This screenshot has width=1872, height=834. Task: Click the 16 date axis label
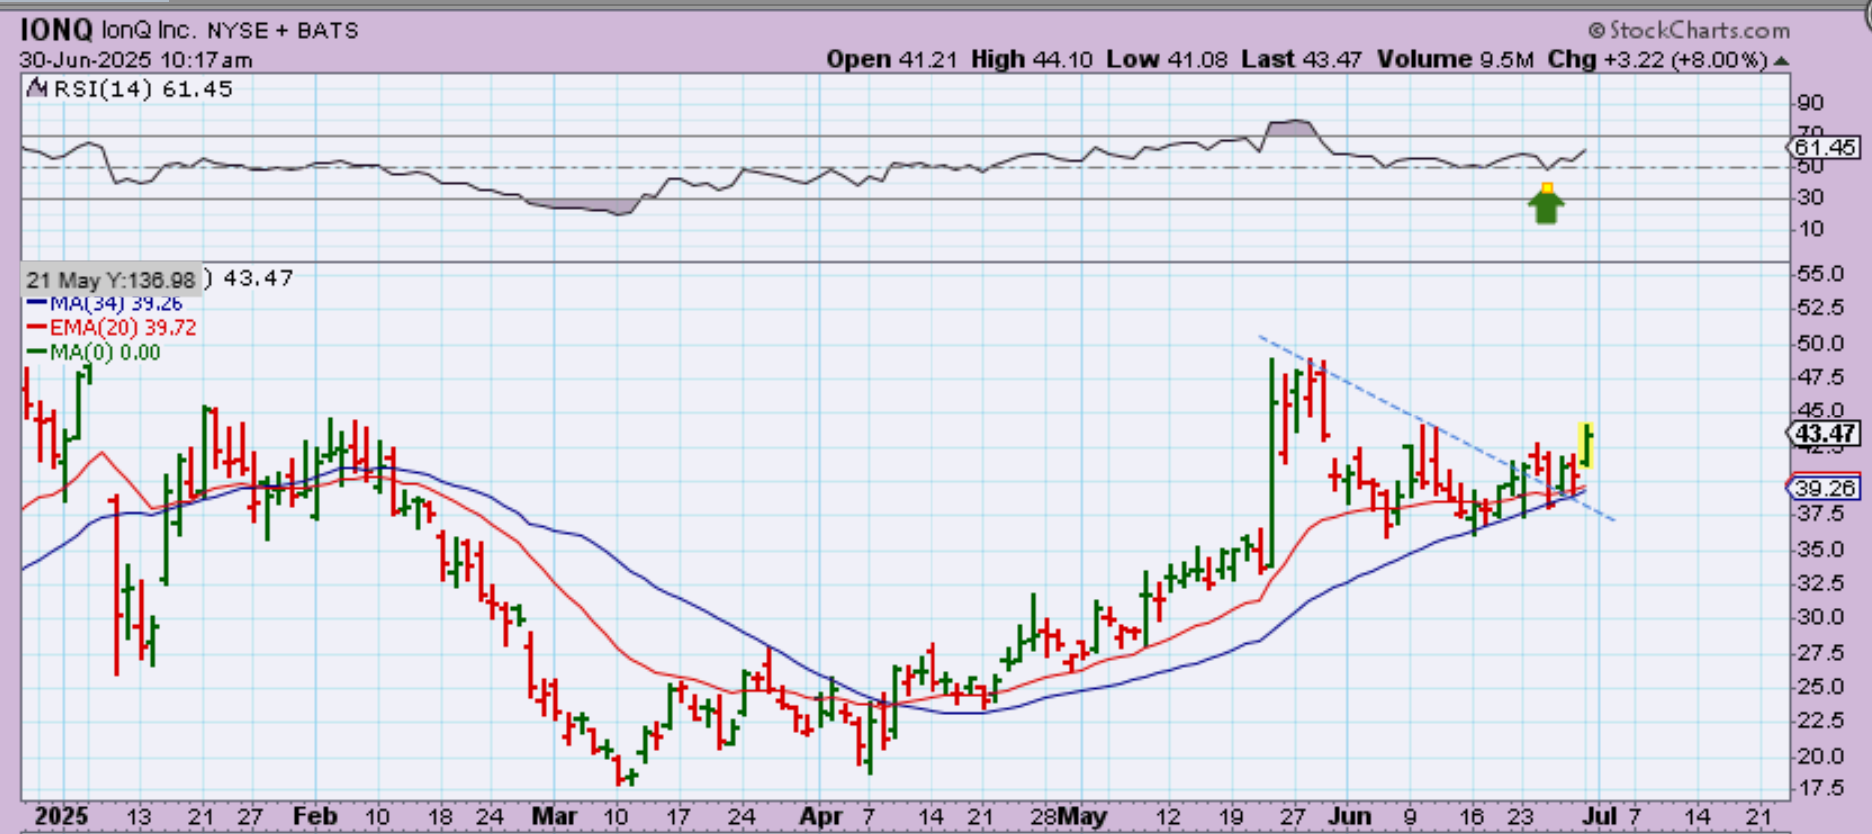pos(1471,816)
